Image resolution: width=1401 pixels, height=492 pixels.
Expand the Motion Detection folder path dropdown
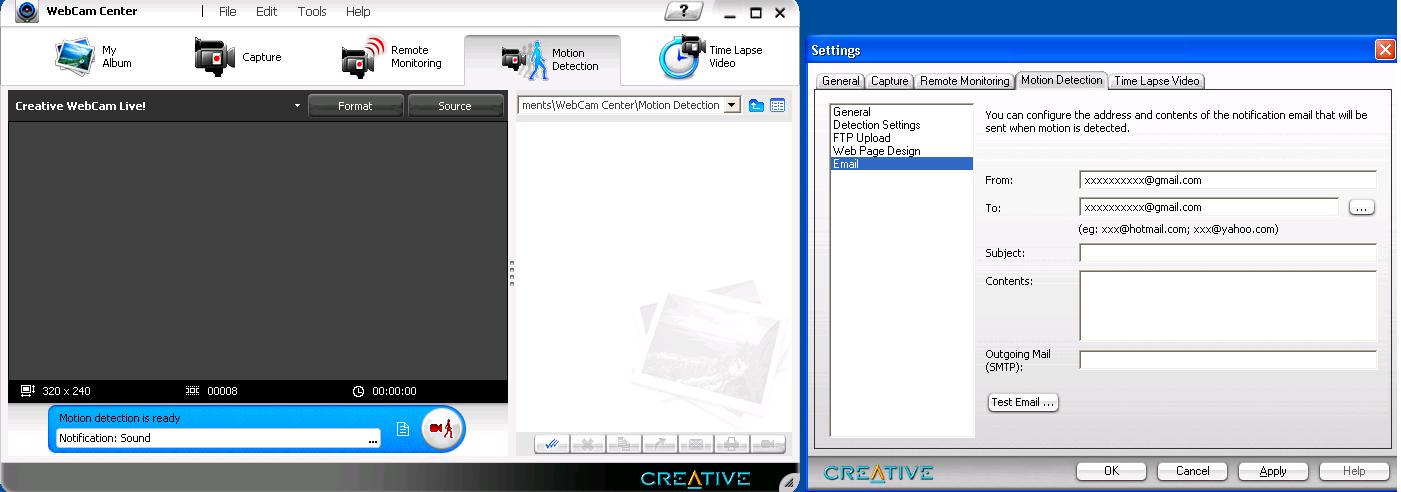click(732, 105)
